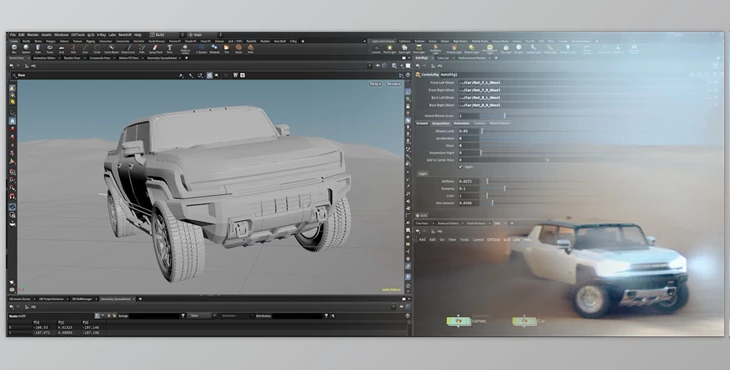Select the Box shelf tool
The height and width of the screenshot is (370, 730).
point(14,48)
